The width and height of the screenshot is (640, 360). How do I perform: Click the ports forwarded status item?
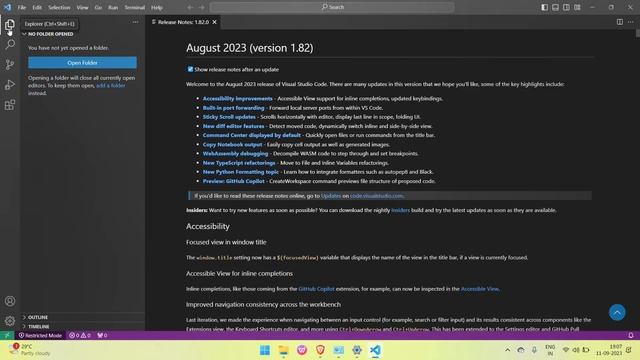(102, 336)
